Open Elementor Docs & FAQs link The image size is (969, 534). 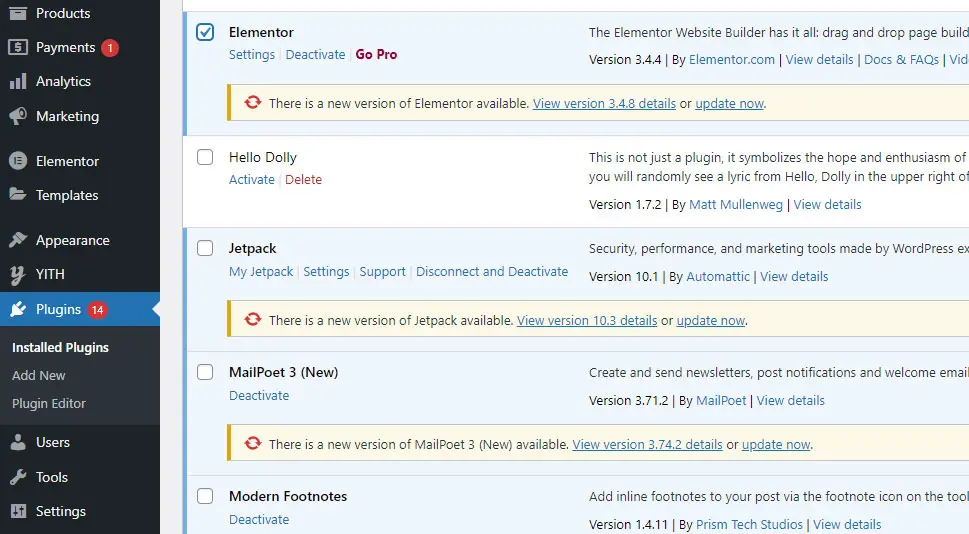(x=901, y=59)
